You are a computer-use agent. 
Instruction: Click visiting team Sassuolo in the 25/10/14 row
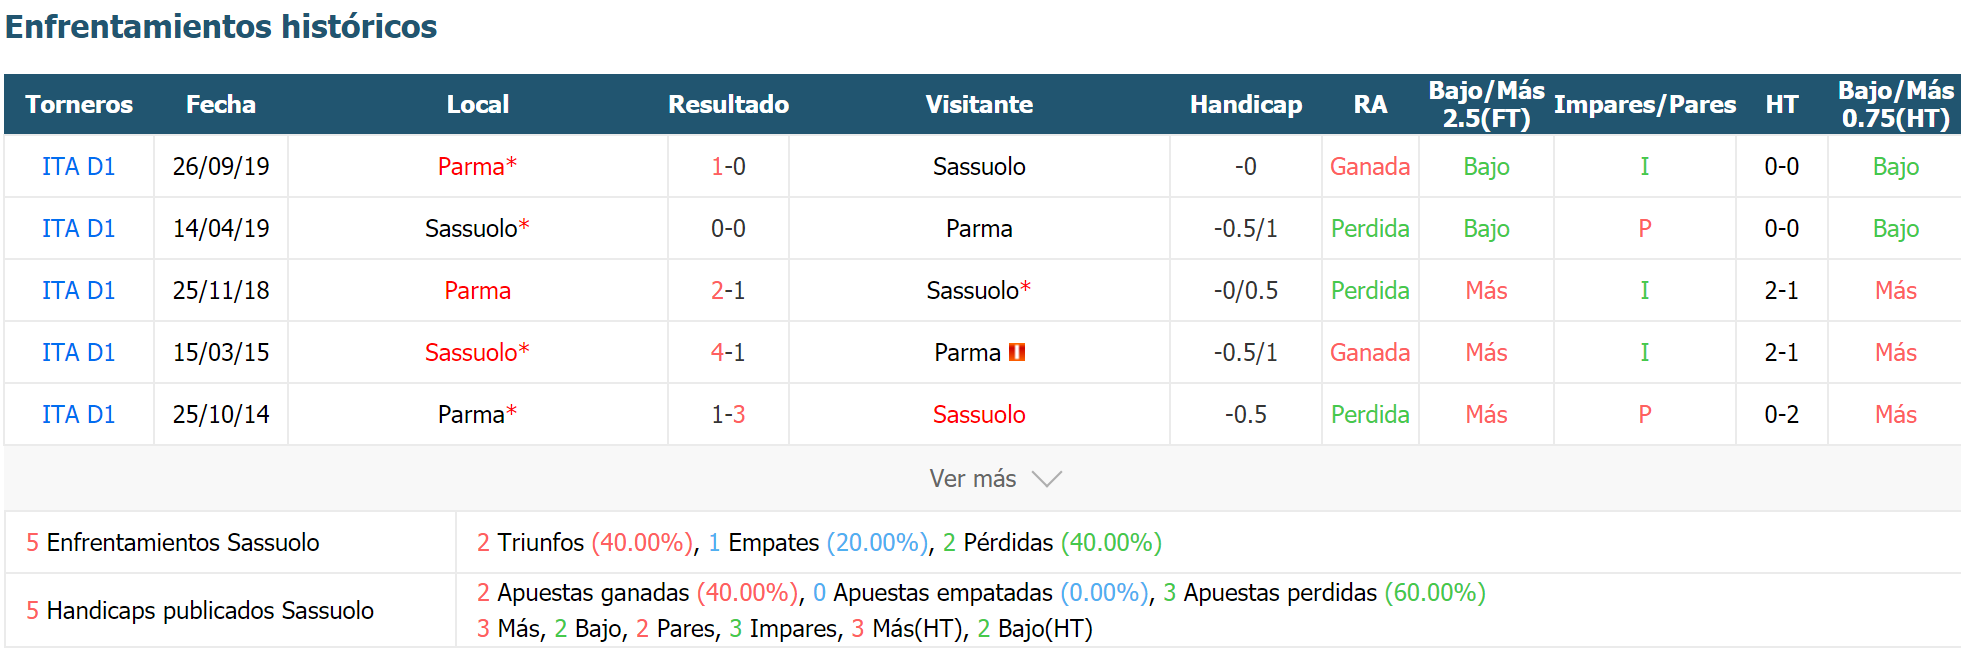pyautogui.click(x=979, y=414)
